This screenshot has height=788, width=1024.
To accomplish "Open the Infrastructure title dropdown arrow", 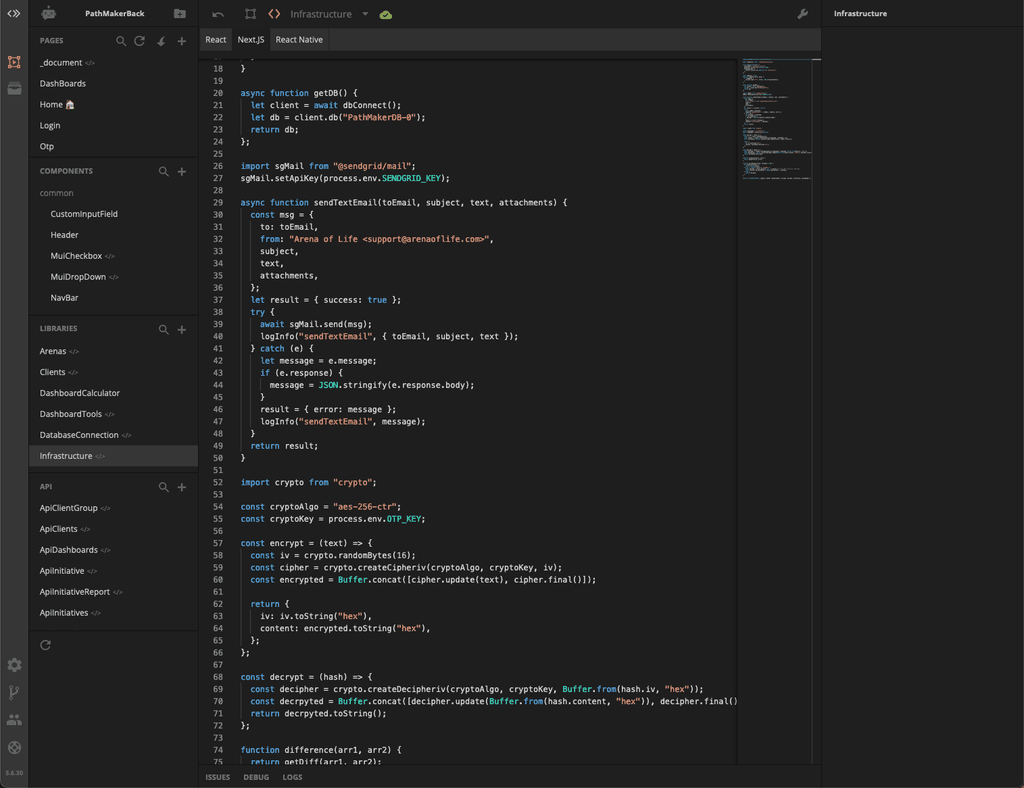I will click(365, 14).
